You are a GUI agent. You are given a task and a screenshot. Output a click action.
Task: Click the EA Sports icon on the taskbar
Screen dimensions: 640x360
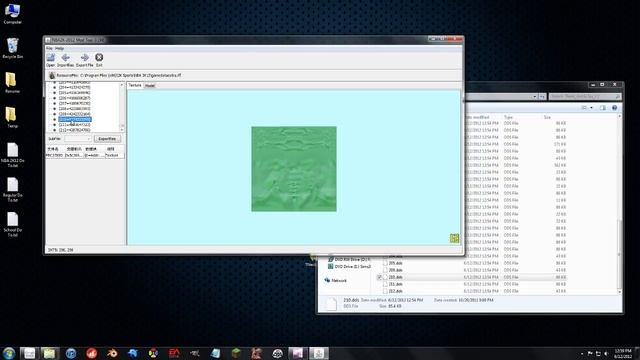174,353
